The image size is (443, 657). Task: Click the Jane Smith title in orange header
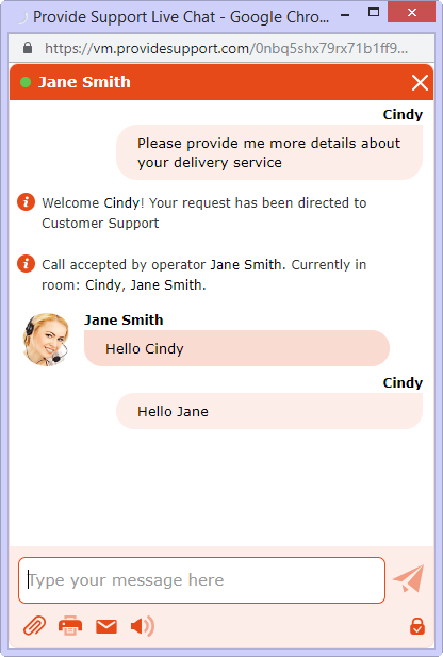click(x=84, y=82)
